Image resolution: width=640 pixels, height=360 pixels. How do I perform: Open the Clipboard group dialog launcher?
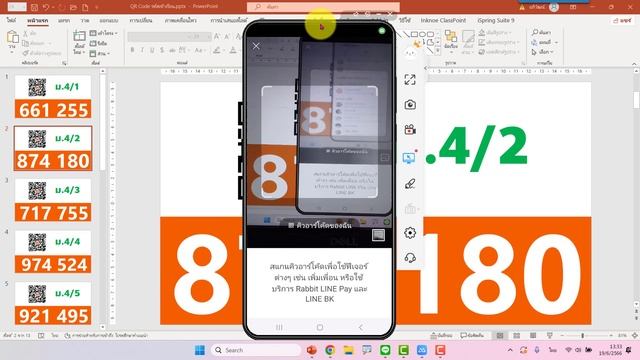click(x=64, y=63)
